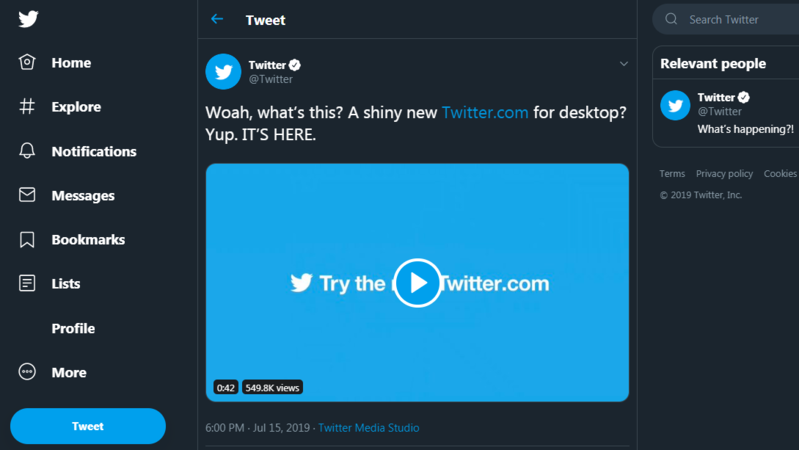Select Twitter under Relevant people
This screenshot has width=799, height=450.
tap(716, 98)
